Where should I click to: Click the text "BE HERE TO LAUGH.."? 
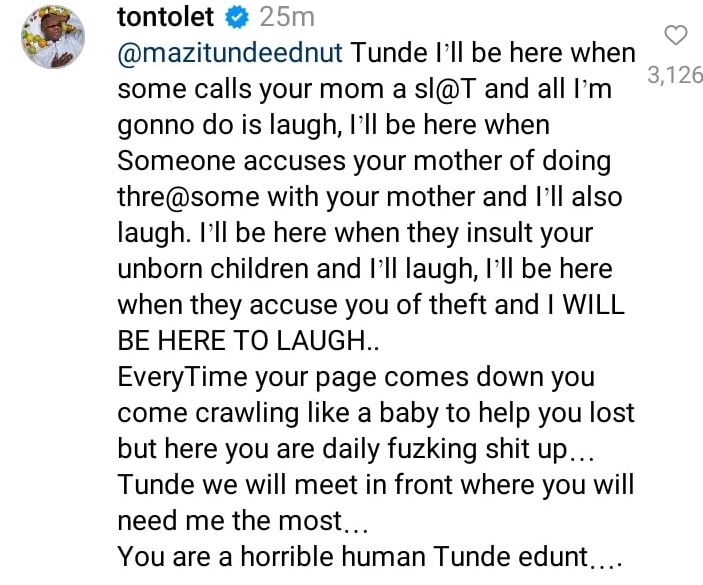pos(254,340)
